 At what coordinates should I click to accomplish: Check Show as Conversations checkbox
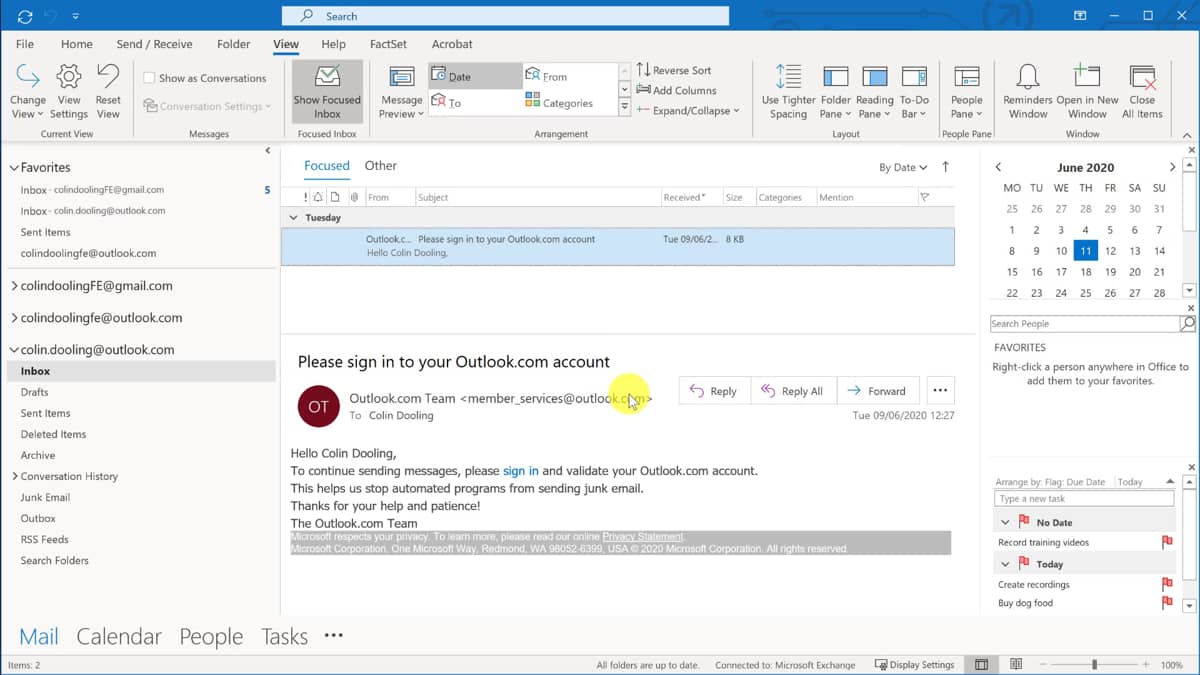(149, 78)
